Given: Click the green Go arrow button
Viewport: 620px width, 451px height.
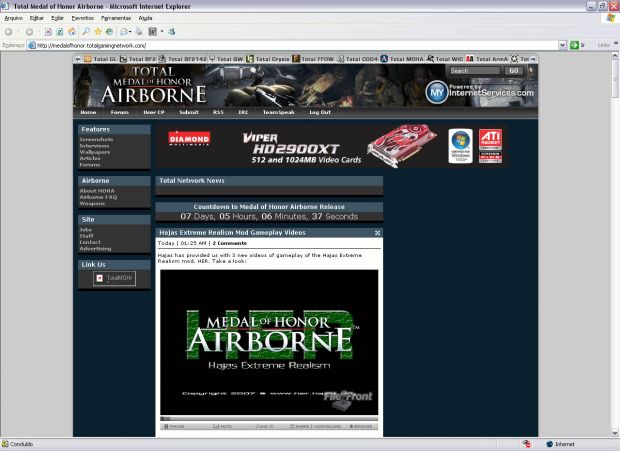Looking at the screenshot, I should coord(574,45).
